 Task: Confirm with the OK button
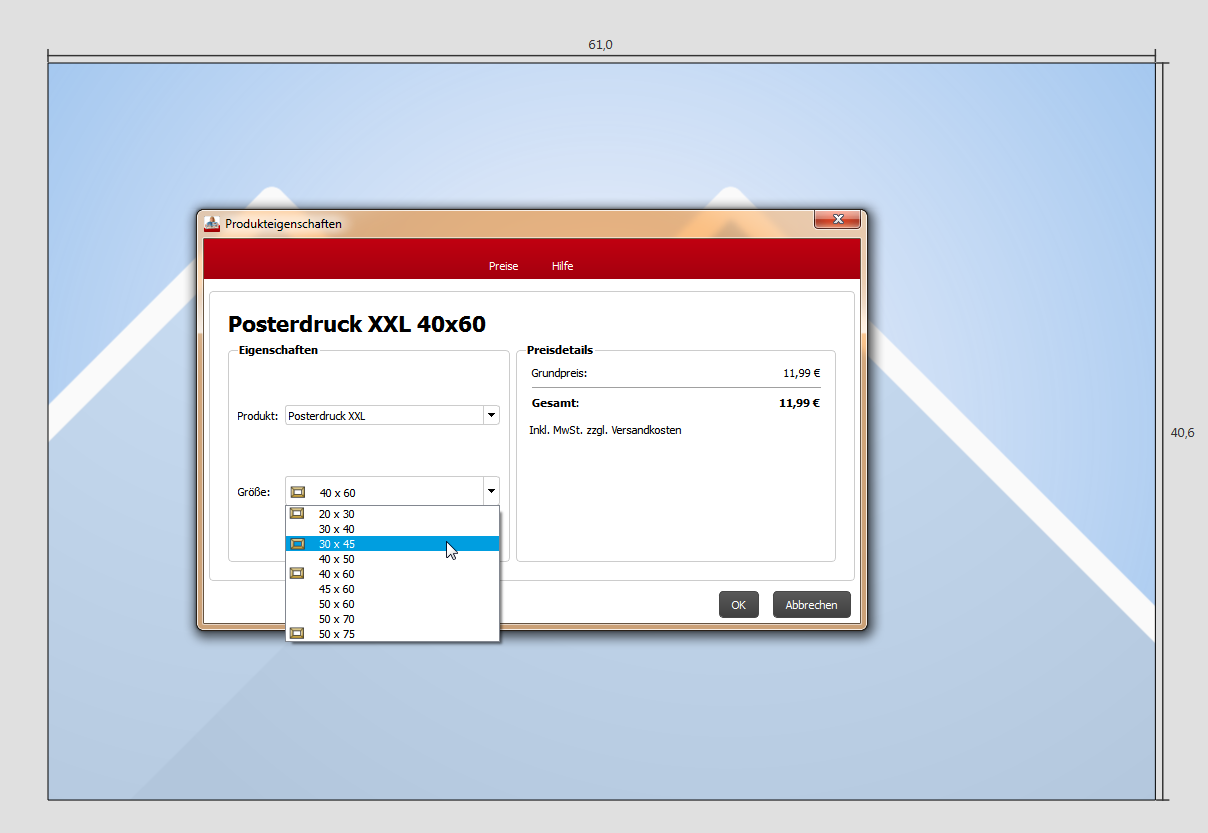pos(738,604)
